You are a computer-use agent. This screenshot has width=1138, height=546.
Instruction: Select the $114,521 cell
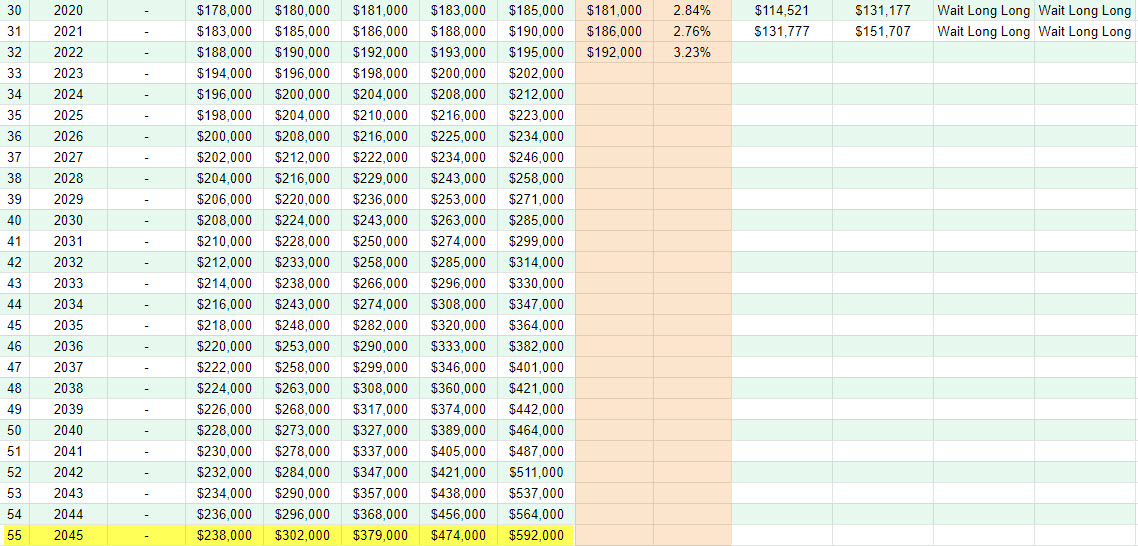[x=782, y=10]
